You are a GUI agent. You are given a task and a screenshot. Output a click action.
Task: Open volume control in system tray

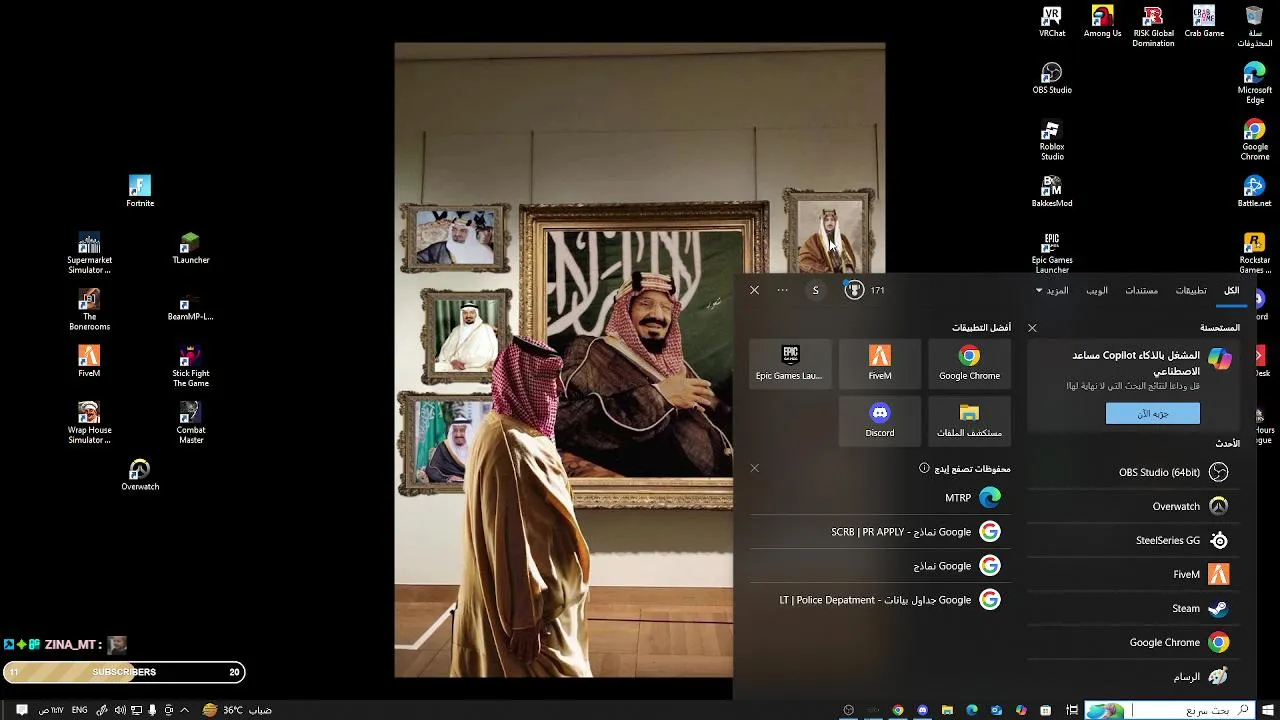[120, 710]
